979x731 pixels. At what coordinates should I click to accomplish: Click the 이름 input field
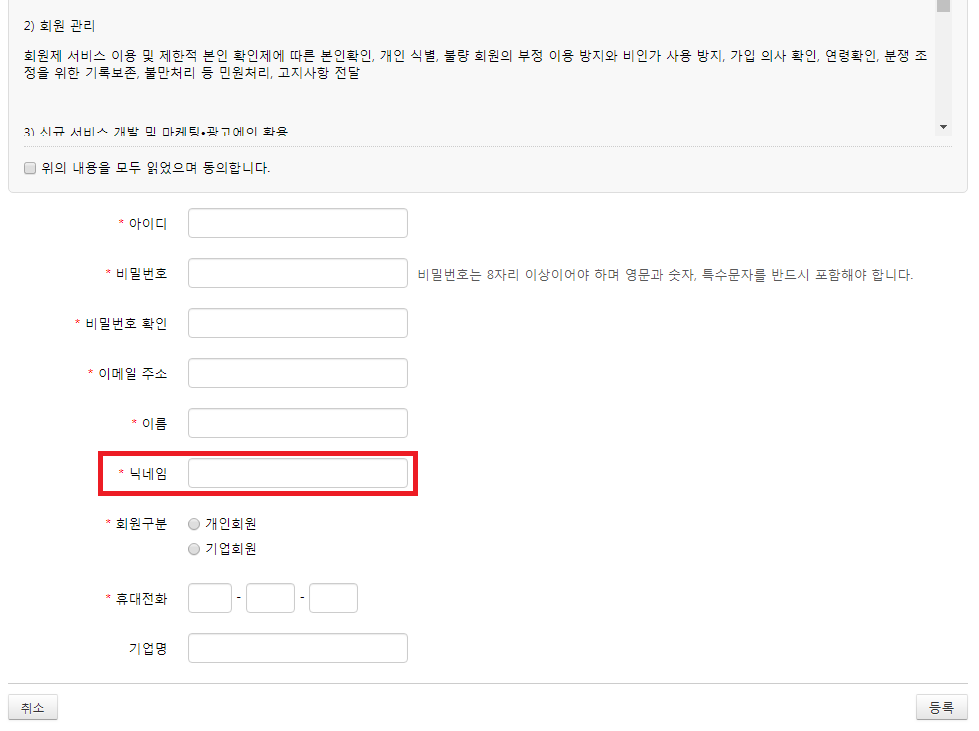298,423
